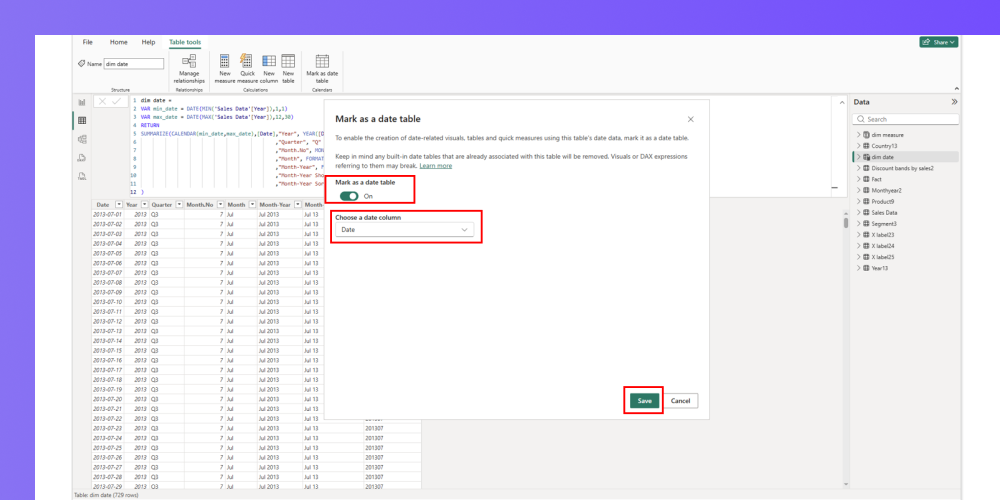Open TMDL view in sidebar
This screenshot has width=1000, height=500.
82,176
